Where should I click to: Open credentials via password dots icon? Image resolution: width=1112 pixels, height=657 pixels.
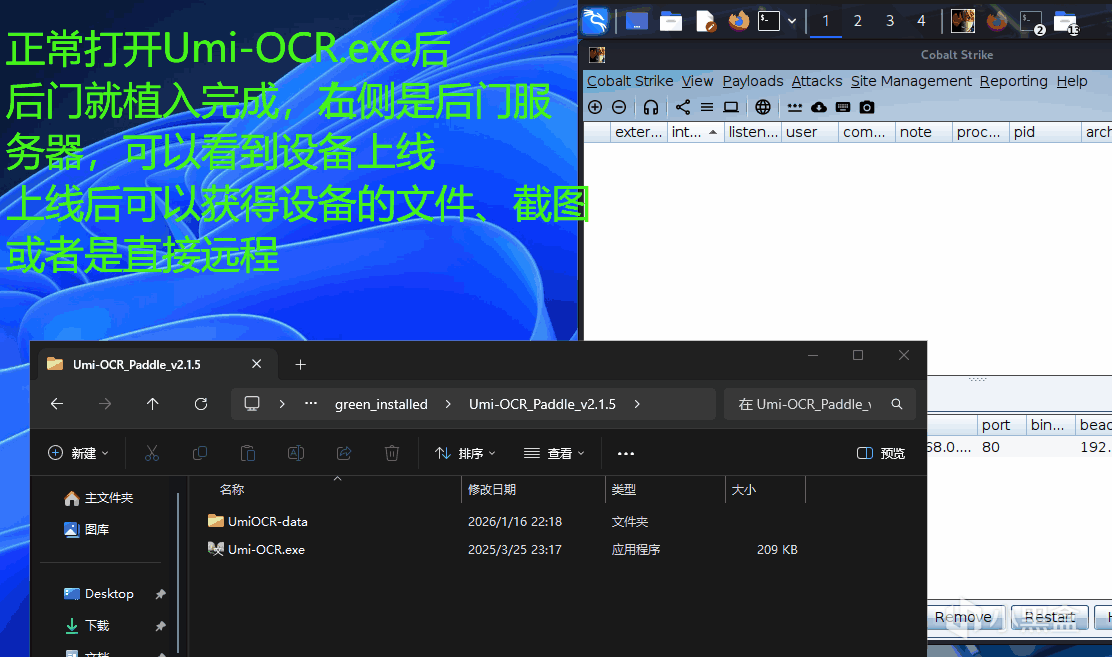794,107
